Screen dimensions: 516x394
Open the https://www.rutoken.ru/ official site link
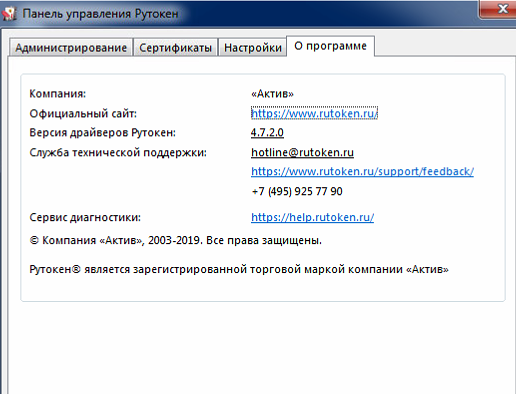pos(314,113)
